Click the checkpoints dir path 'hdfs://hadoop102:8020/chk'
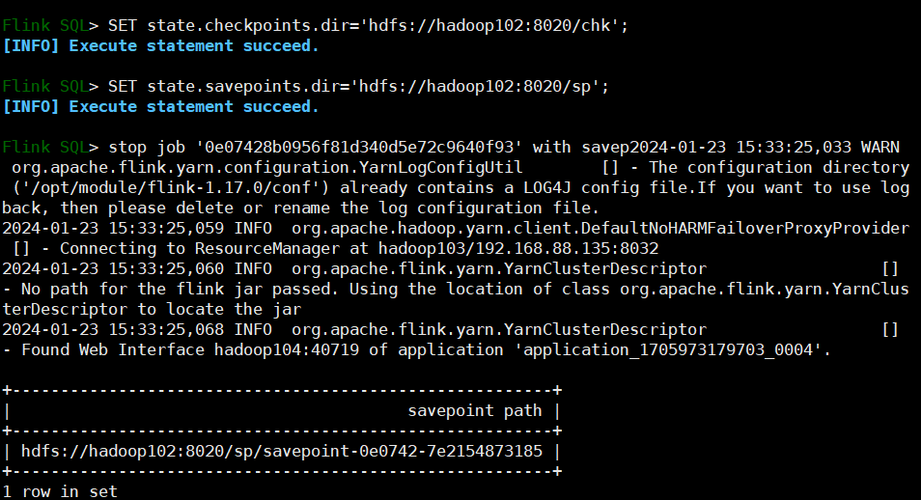The image size is (921, 500). coord(489,26)
